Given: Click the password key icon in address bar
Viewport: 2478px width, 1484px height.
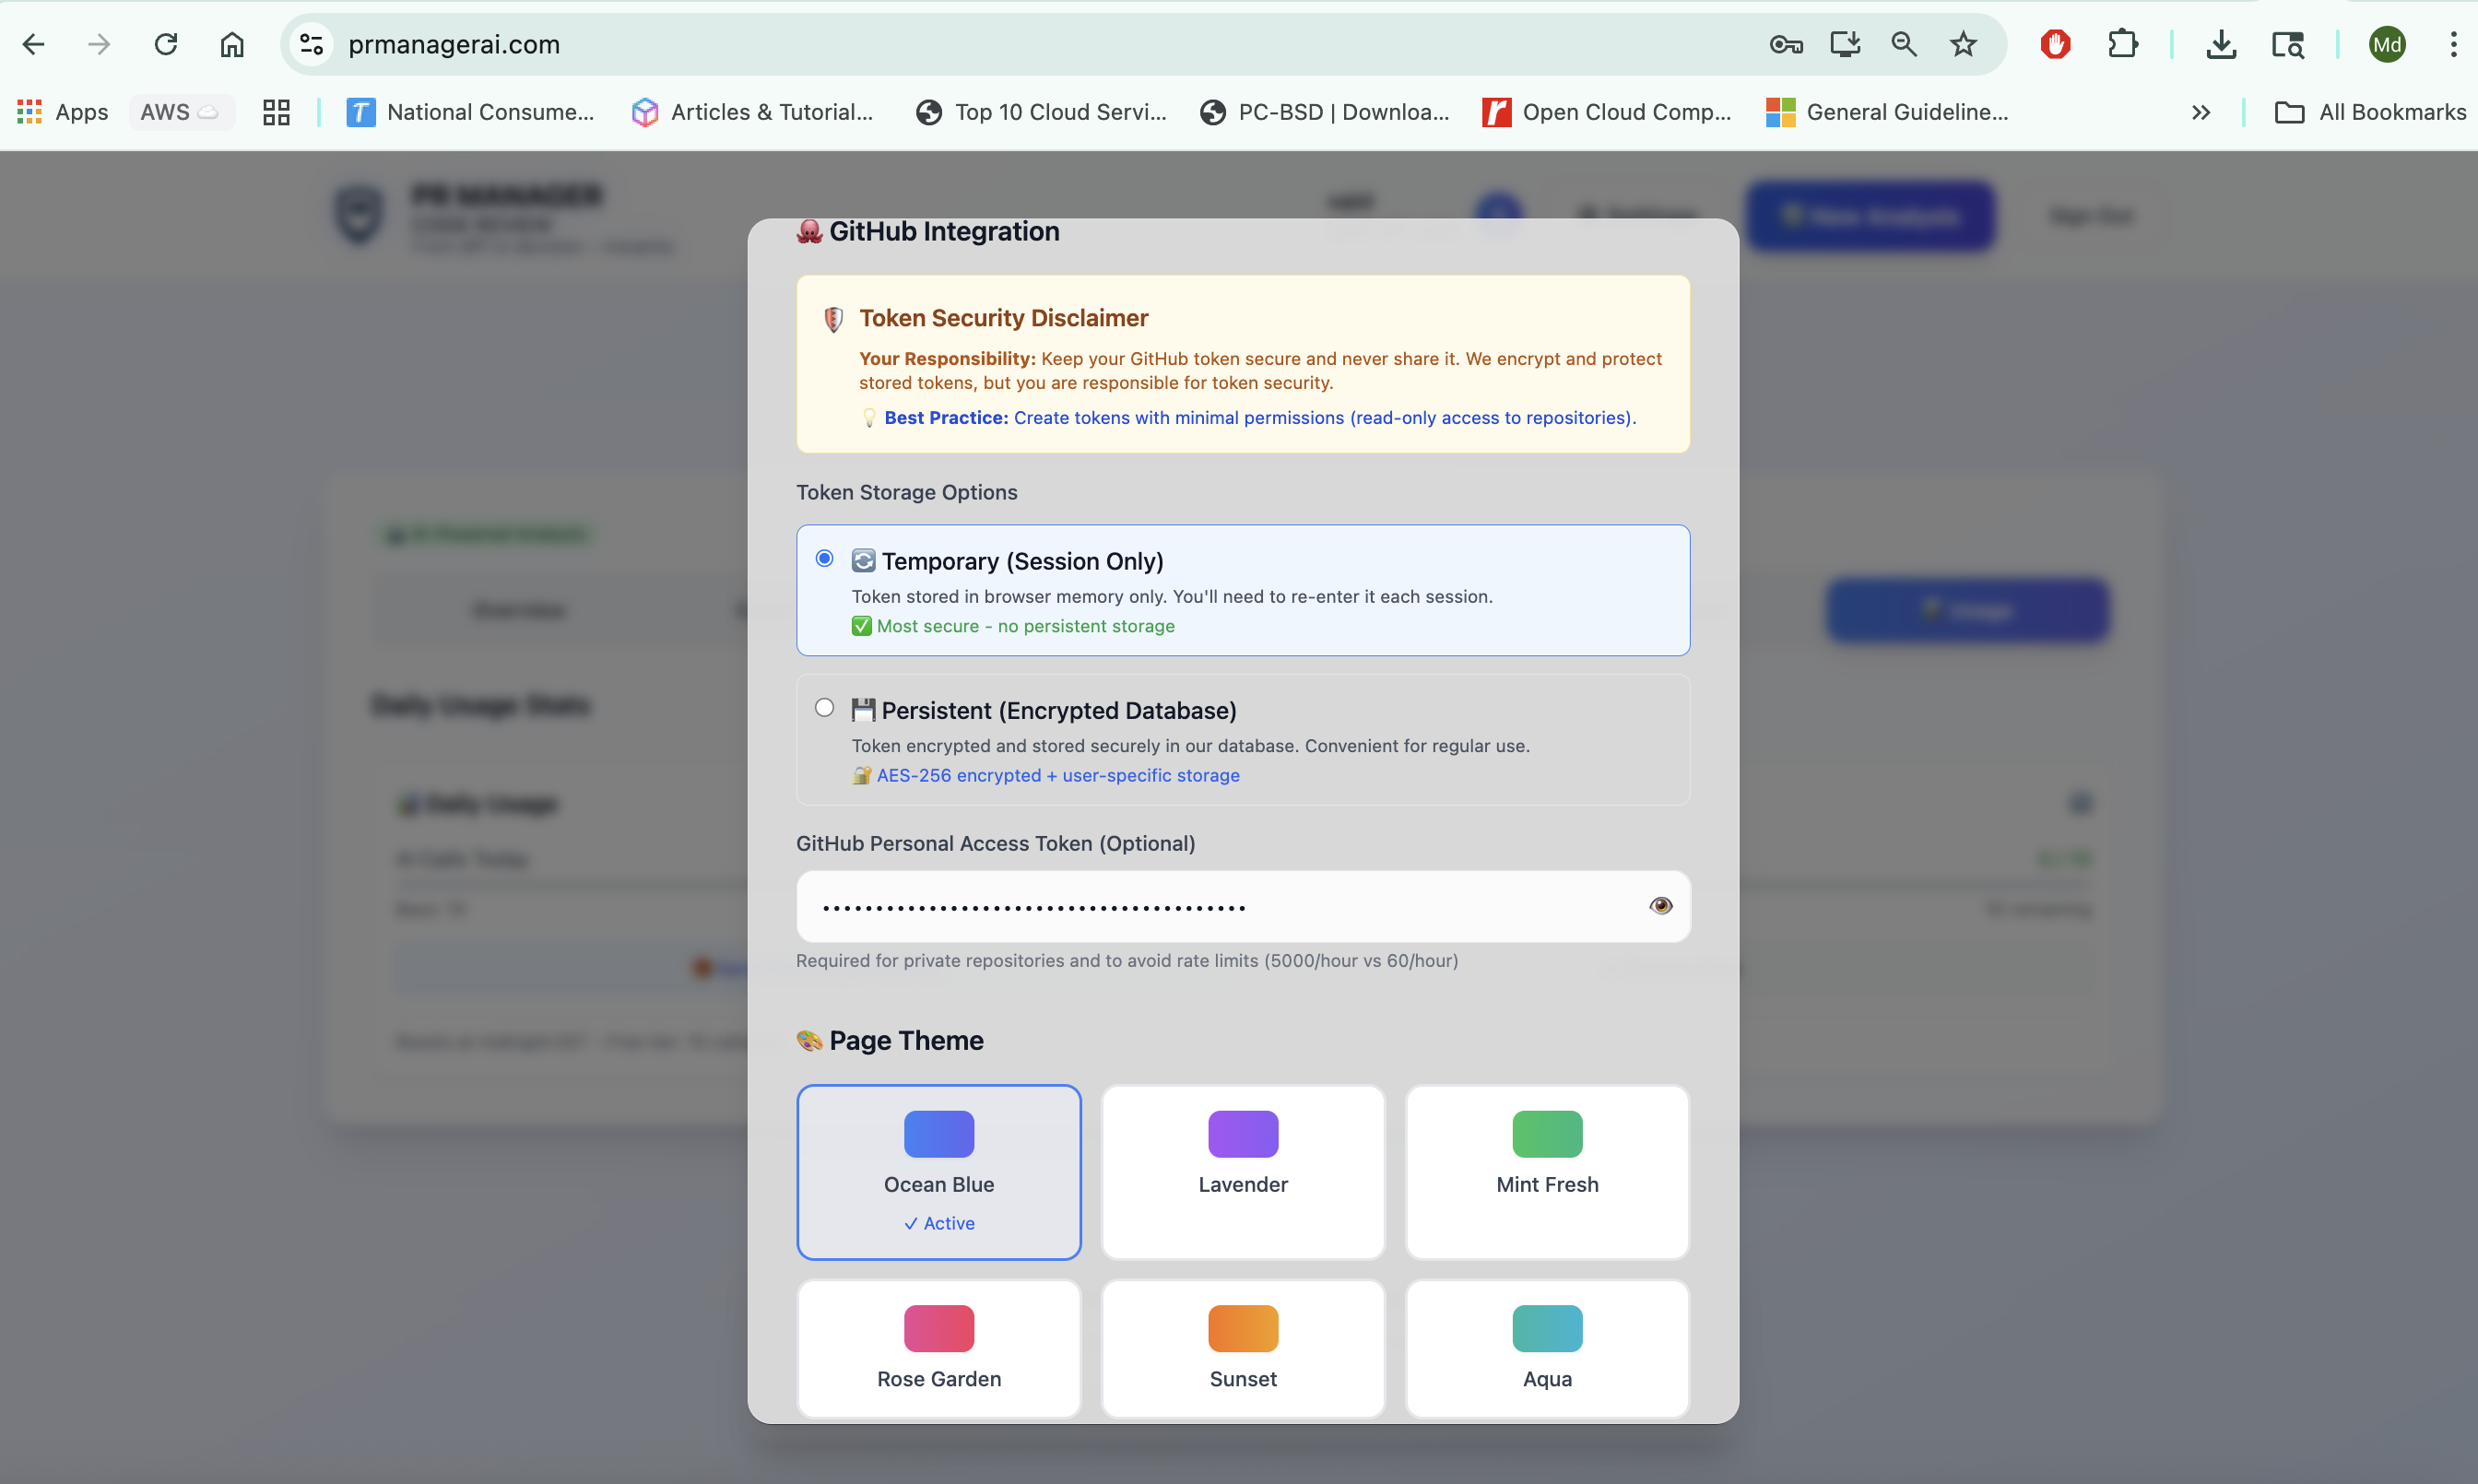Looking at the screenshot, I should coord(1785,44).
